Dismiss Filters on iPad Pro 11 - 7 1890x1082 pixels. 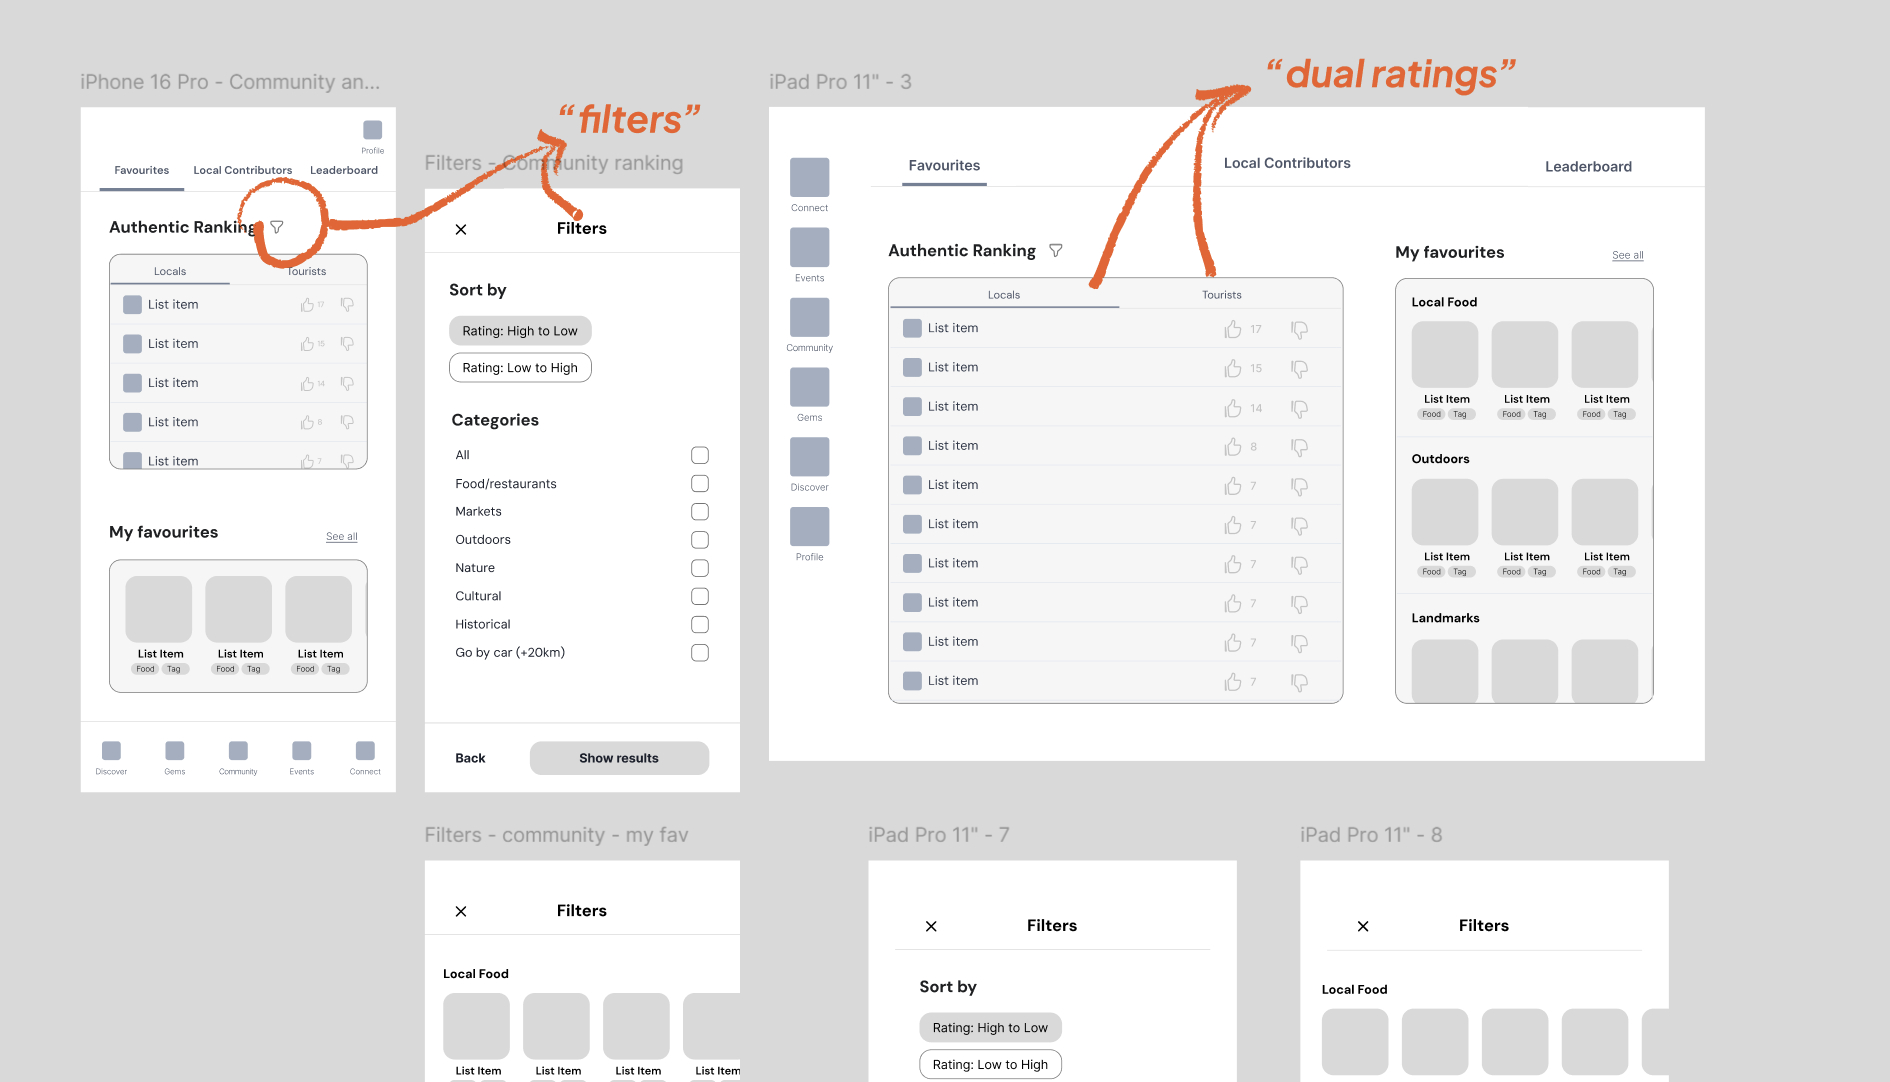point(931,926)
